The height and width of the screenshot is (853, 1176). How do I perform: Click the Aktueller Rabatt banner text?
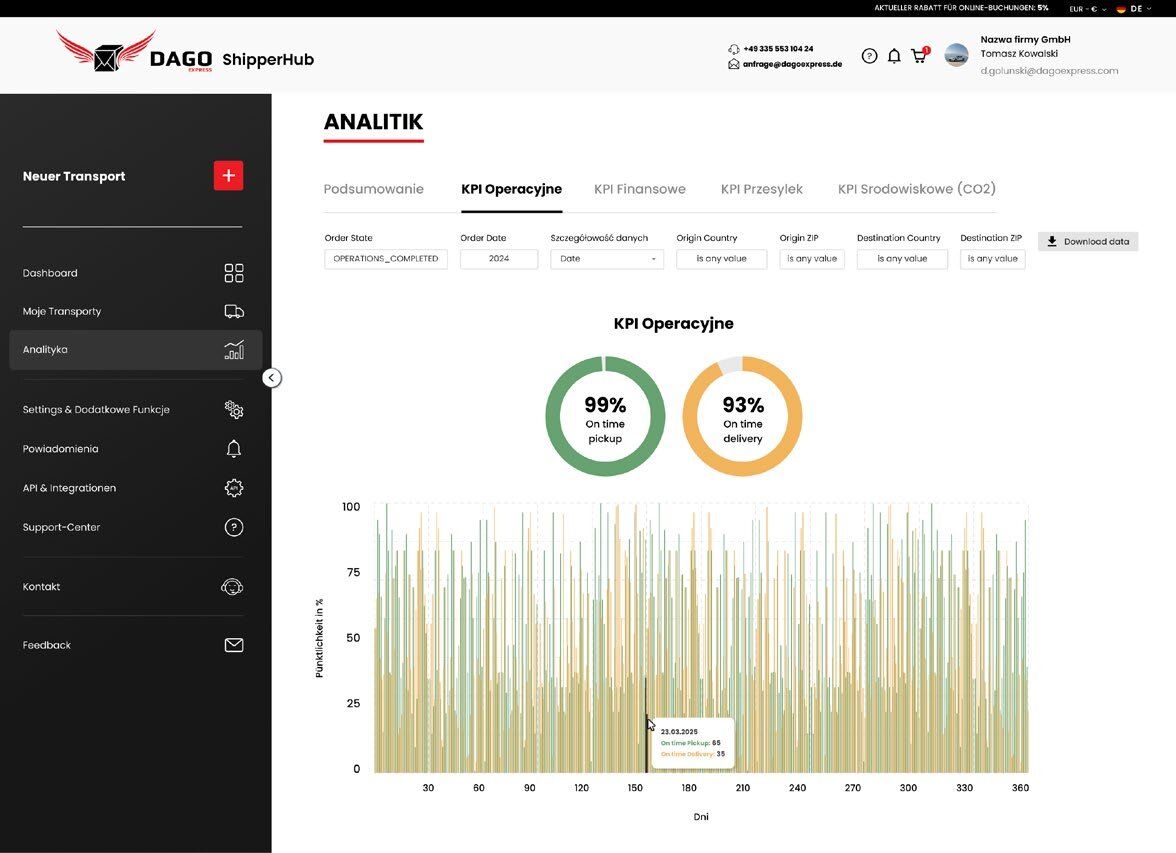(961, 8)
